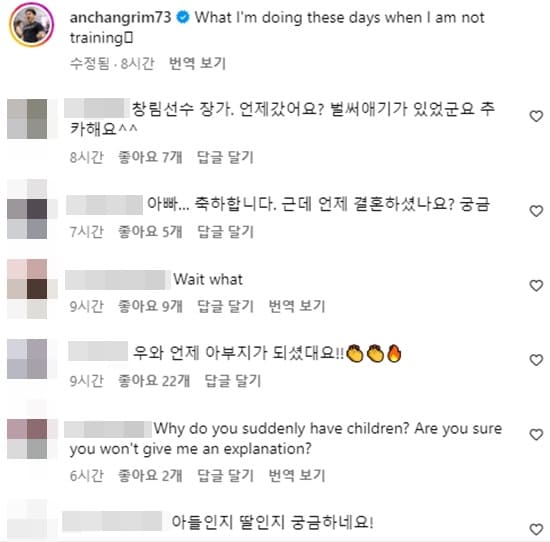Click the verified badge next to anchangrim73
The height and width of the screenshot is (542, 550).
pyautogui.click(x=183, y=17)
